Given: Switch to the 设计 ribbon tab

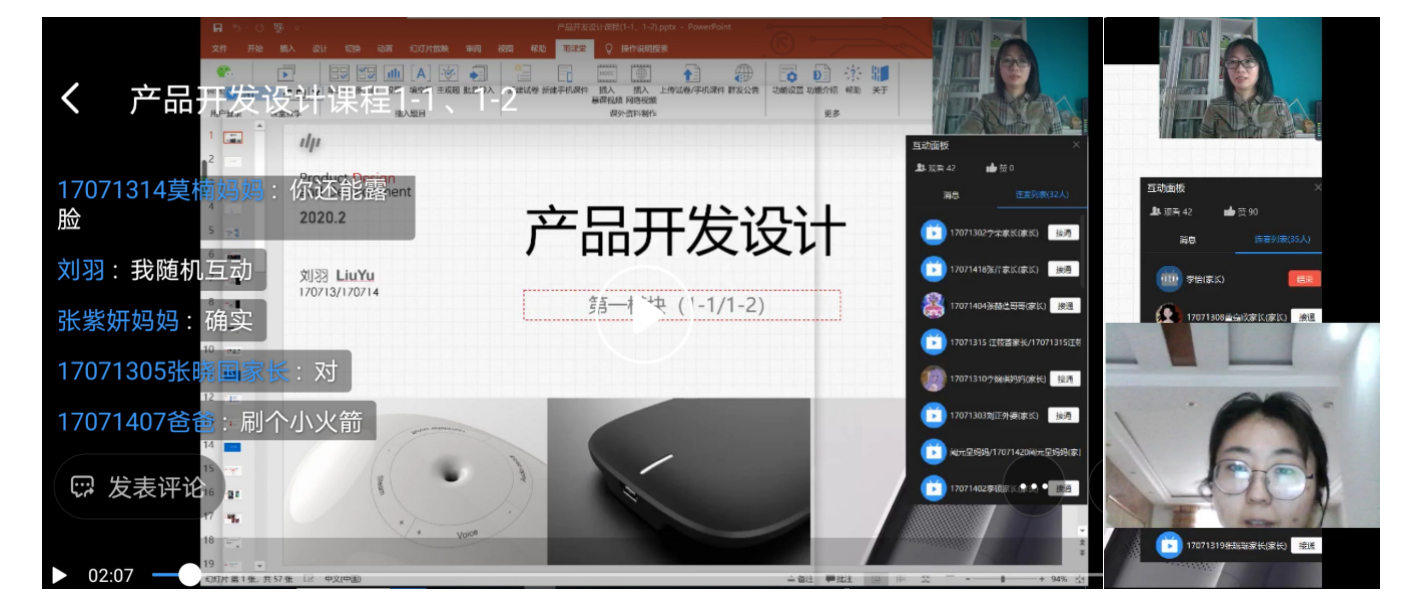Looking at the screenshot, I should [x=320, y=48].
